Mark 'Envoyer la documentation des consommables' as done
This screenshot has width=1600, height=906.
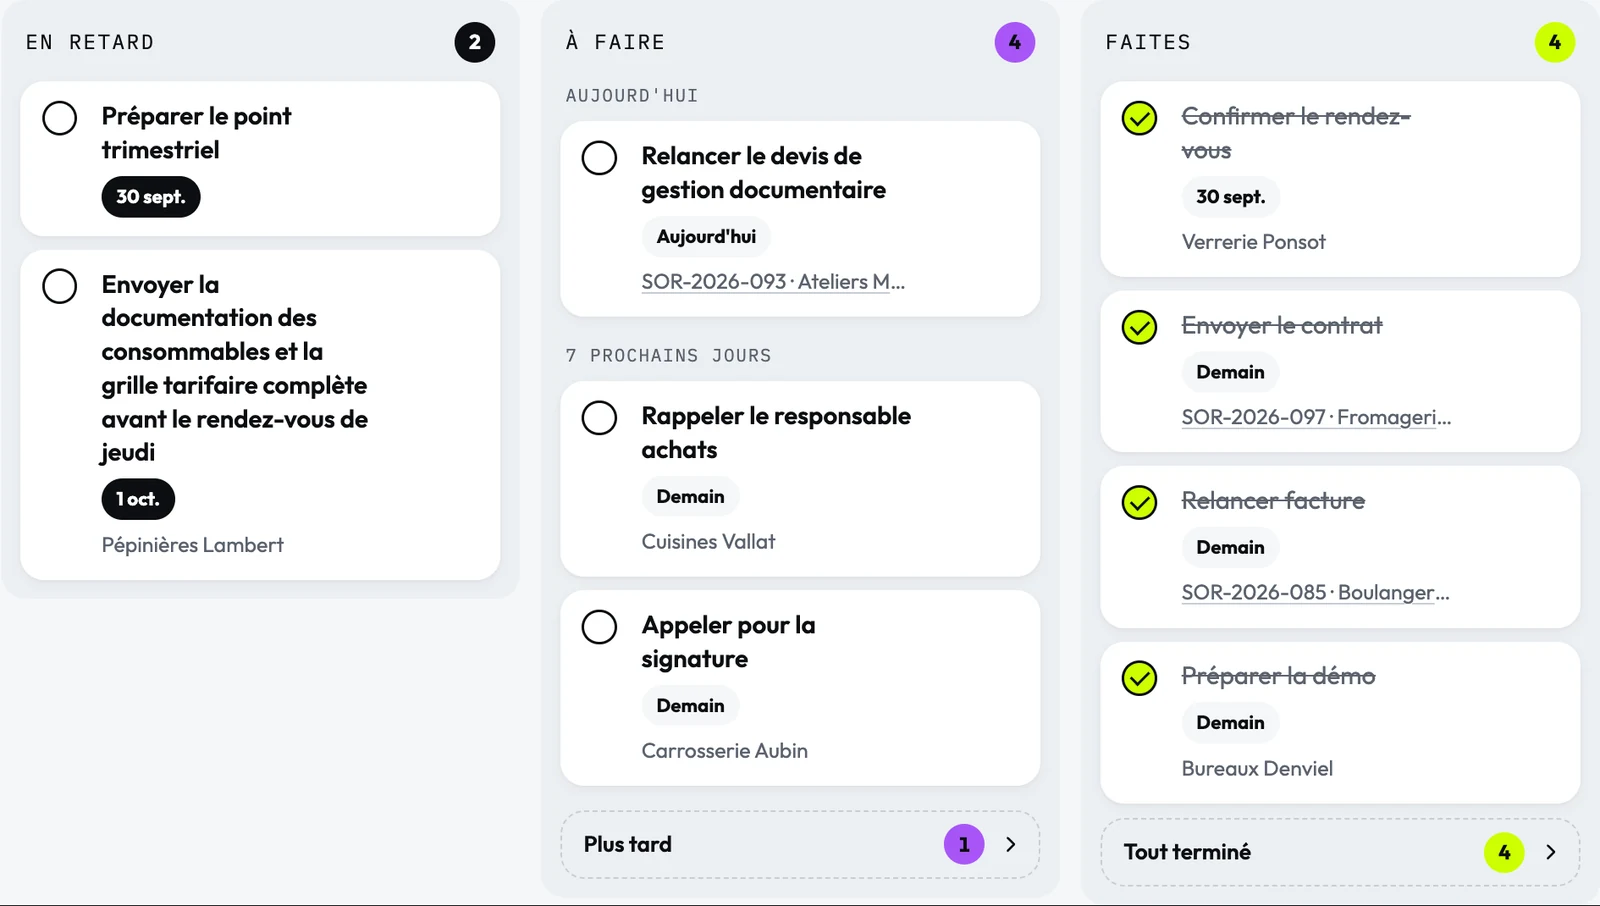[x=60, y=286]
